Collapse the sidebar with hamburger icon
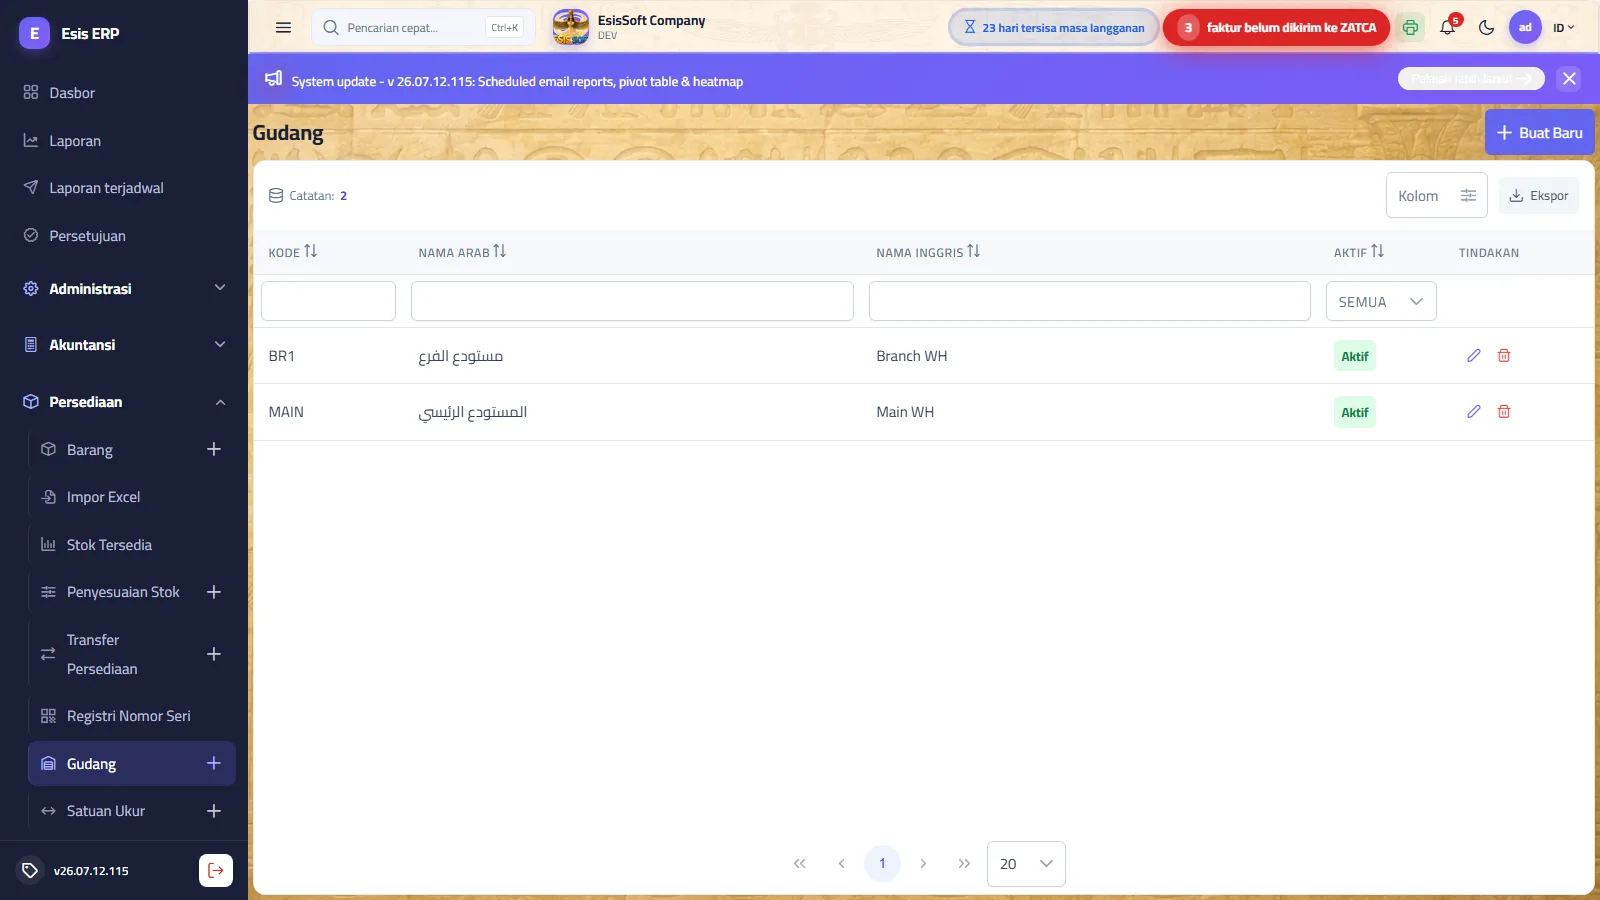1600x900 pixels. tap(283, 27)
